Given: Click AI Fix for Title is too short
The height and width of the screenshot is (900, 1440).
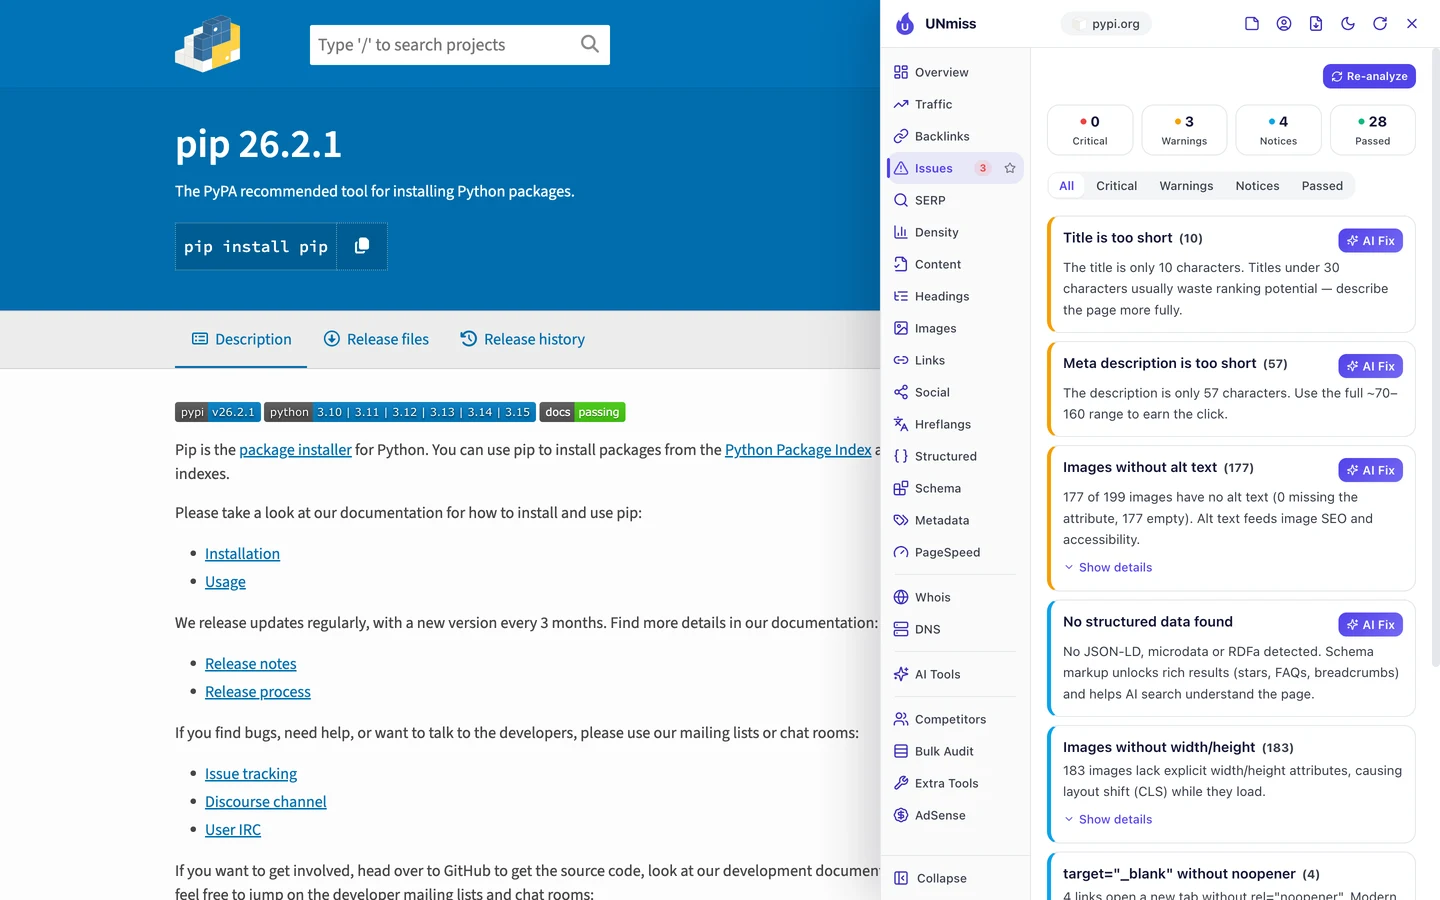Looking at the screenshot, I should pos(1370,241).
